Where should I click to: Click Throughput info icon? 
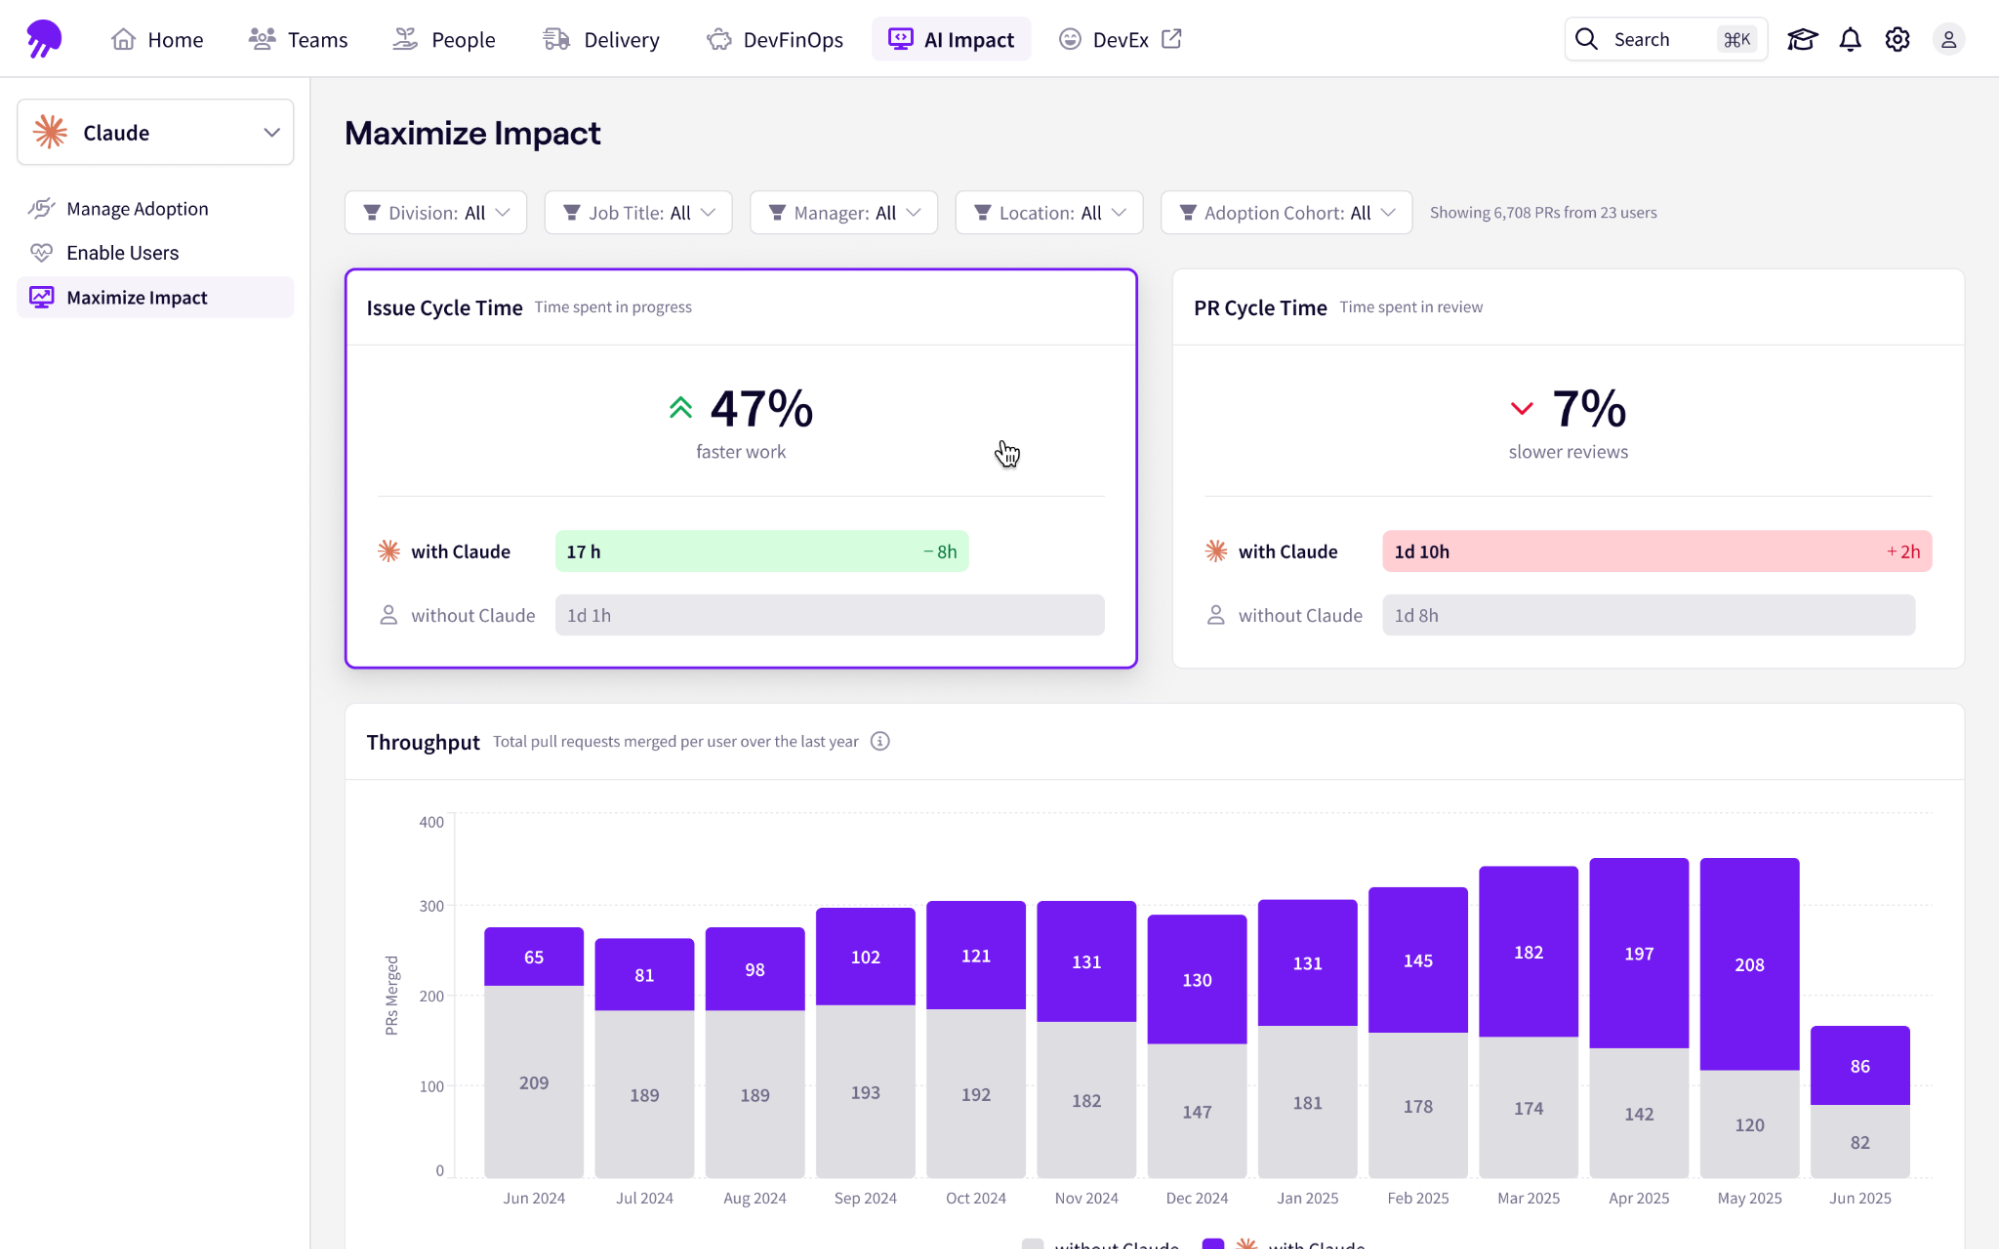880,741
